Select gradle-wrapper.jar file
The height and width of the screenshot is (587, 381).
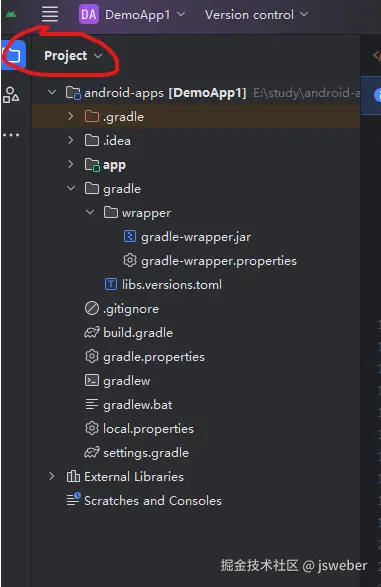click(196, 236)
